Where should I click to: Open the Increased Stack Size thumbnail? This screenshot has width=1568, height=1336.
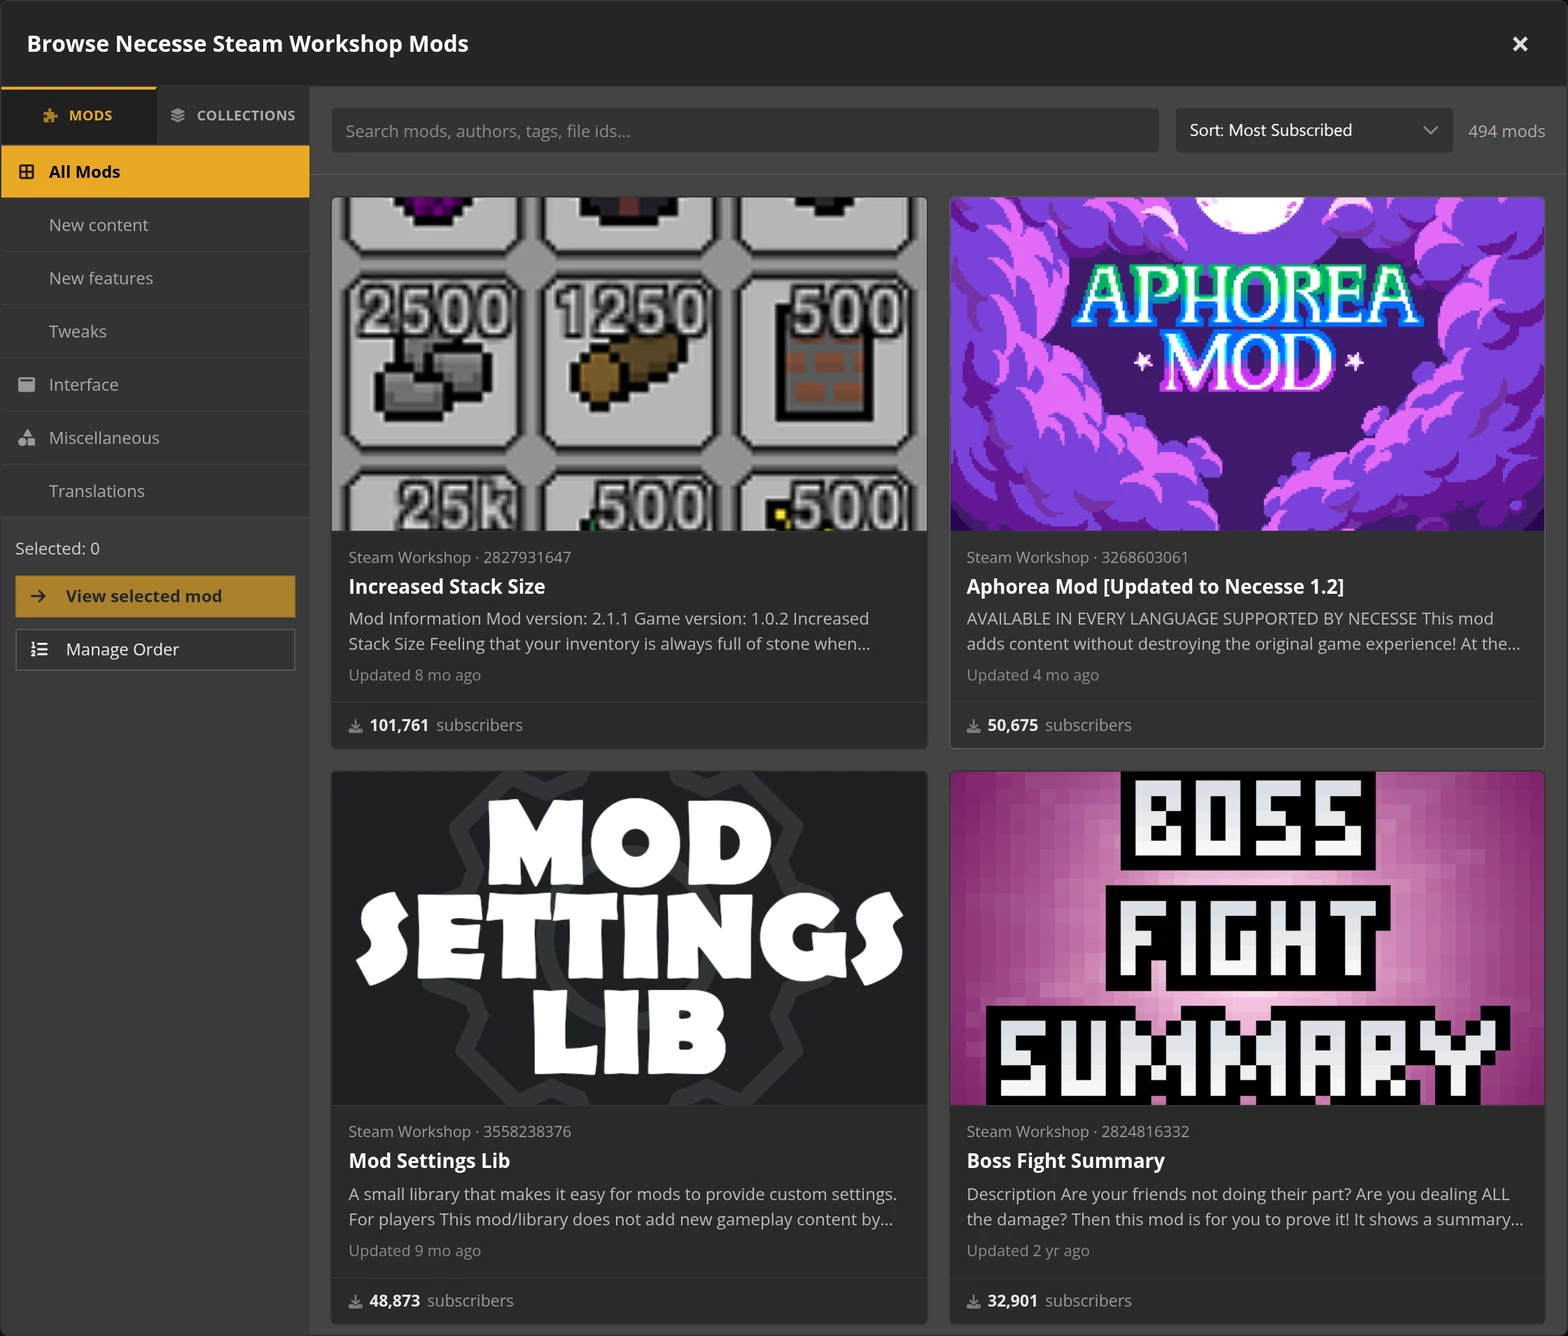[629, 364]
